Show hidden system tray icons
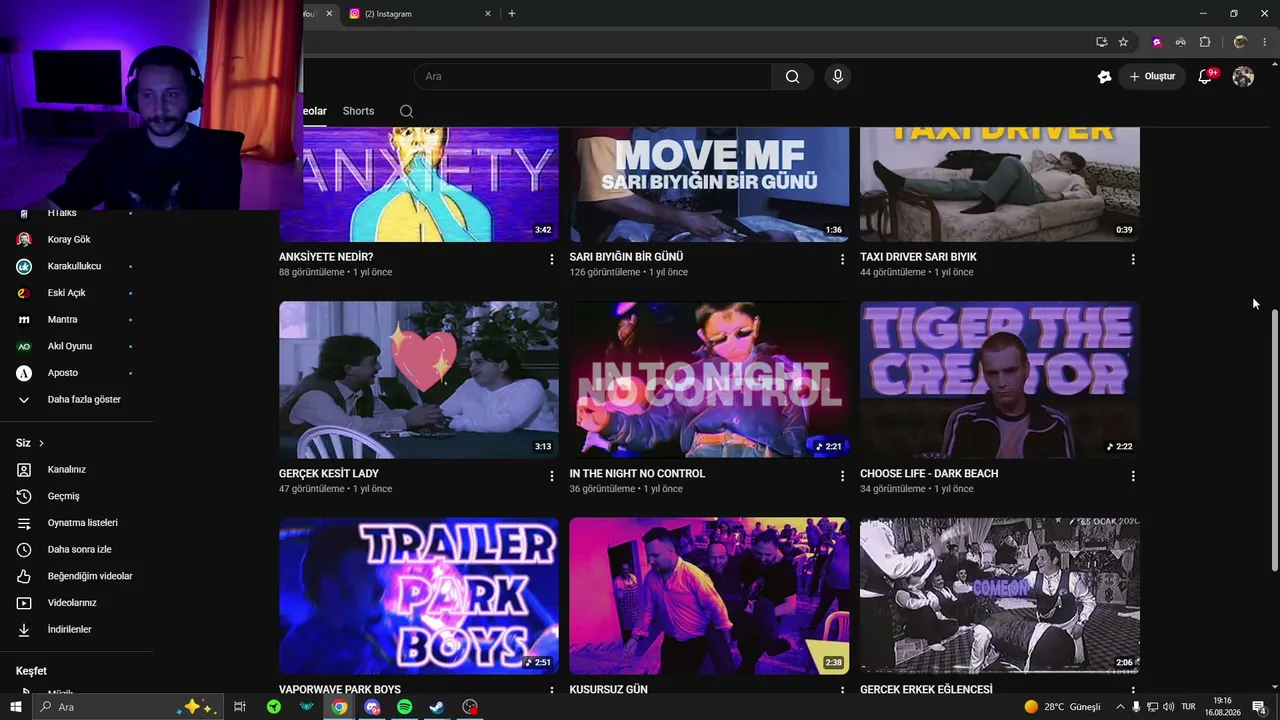The height and width of the screenshot is (720, 1280). (1119, 707)
